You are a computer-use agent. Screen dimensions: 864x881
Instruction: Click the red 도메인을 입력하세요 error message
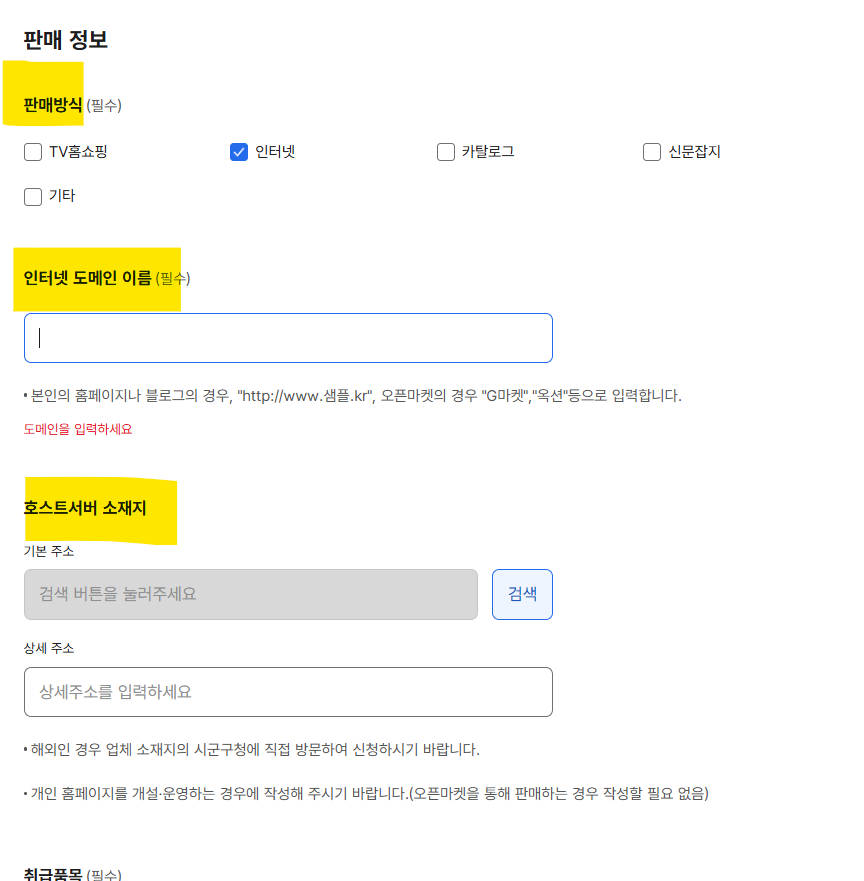78,429
